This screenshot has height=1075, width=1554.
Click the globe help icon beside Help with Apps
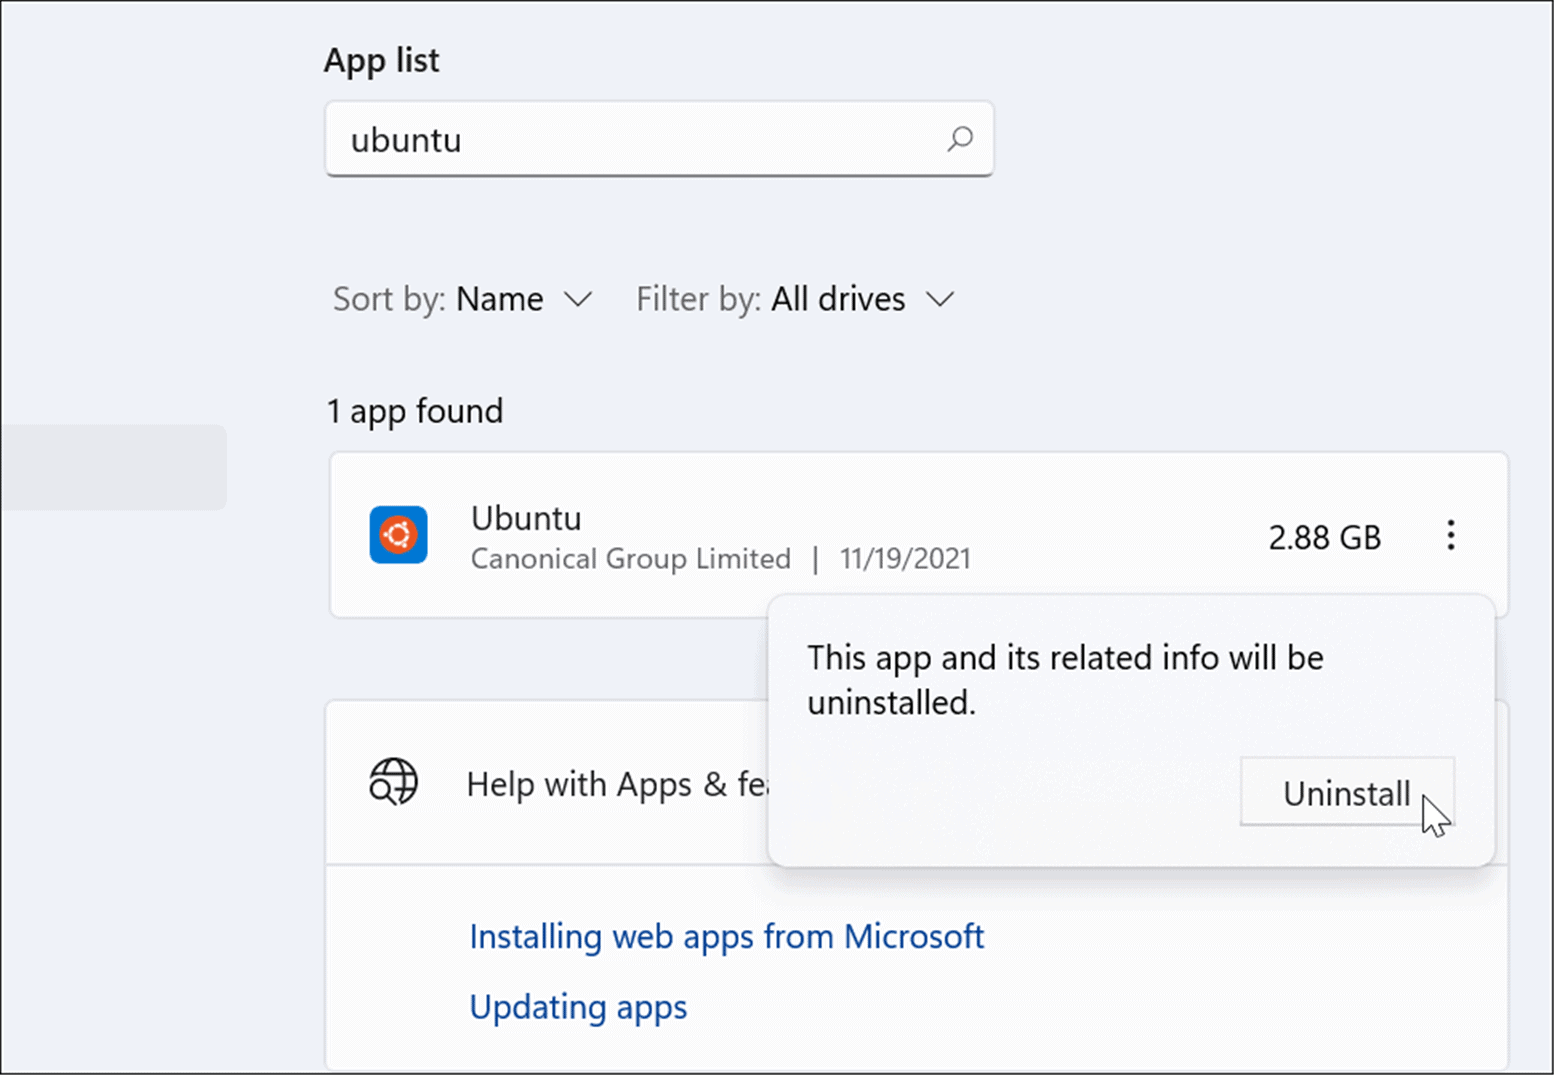pos(393,782)
